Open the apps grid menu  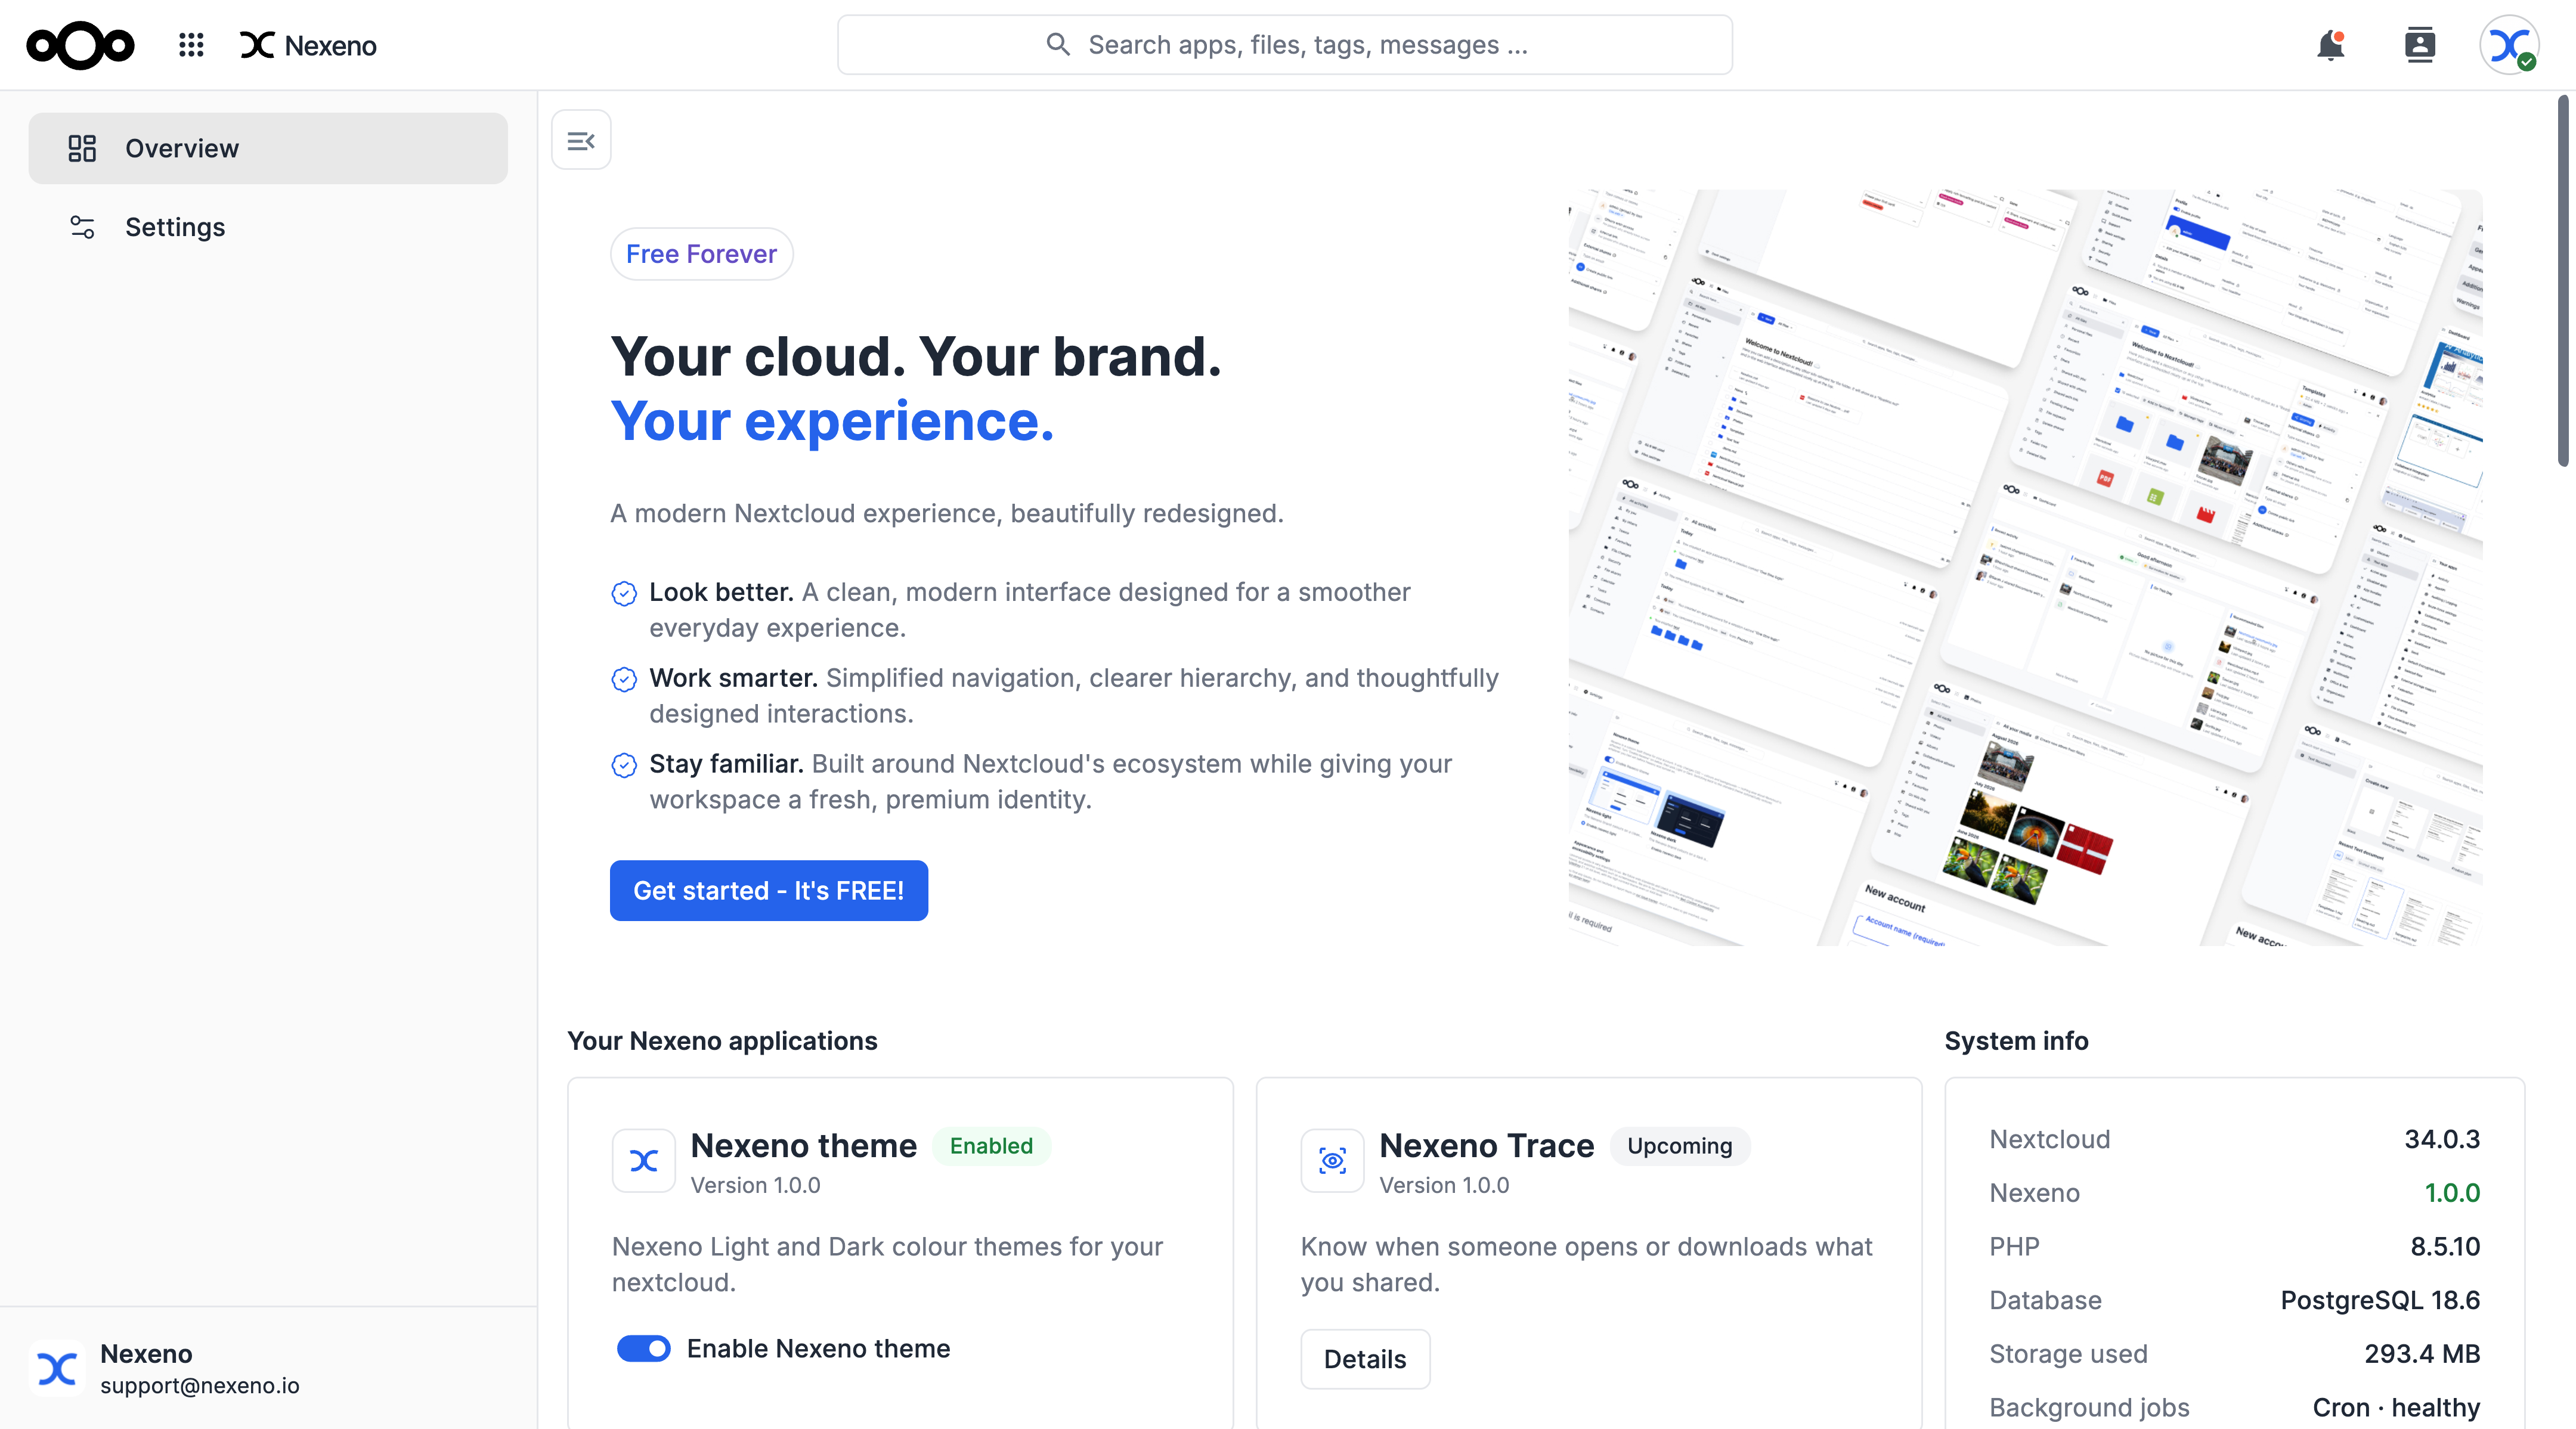191,45
